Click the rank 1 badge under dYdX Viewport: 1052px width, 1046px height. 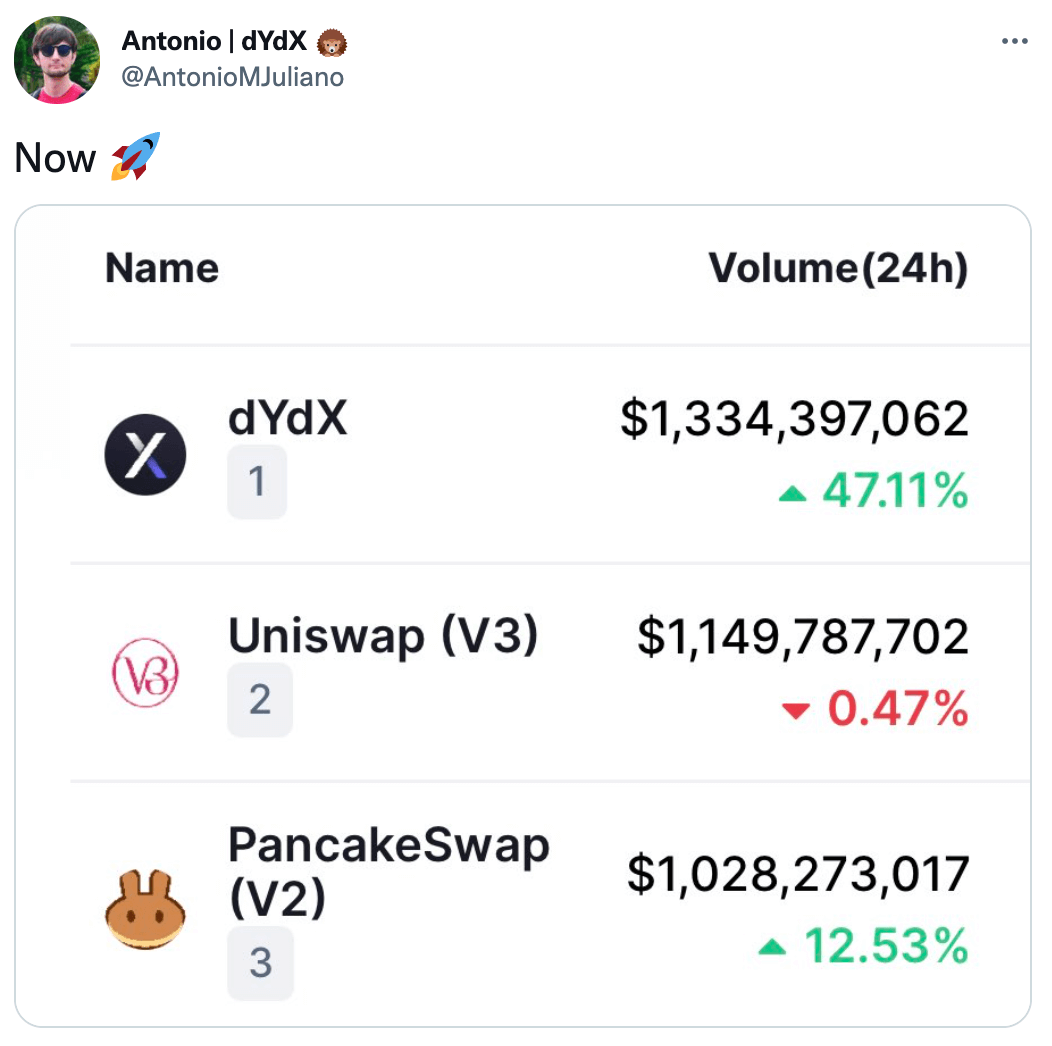[257, 481]
